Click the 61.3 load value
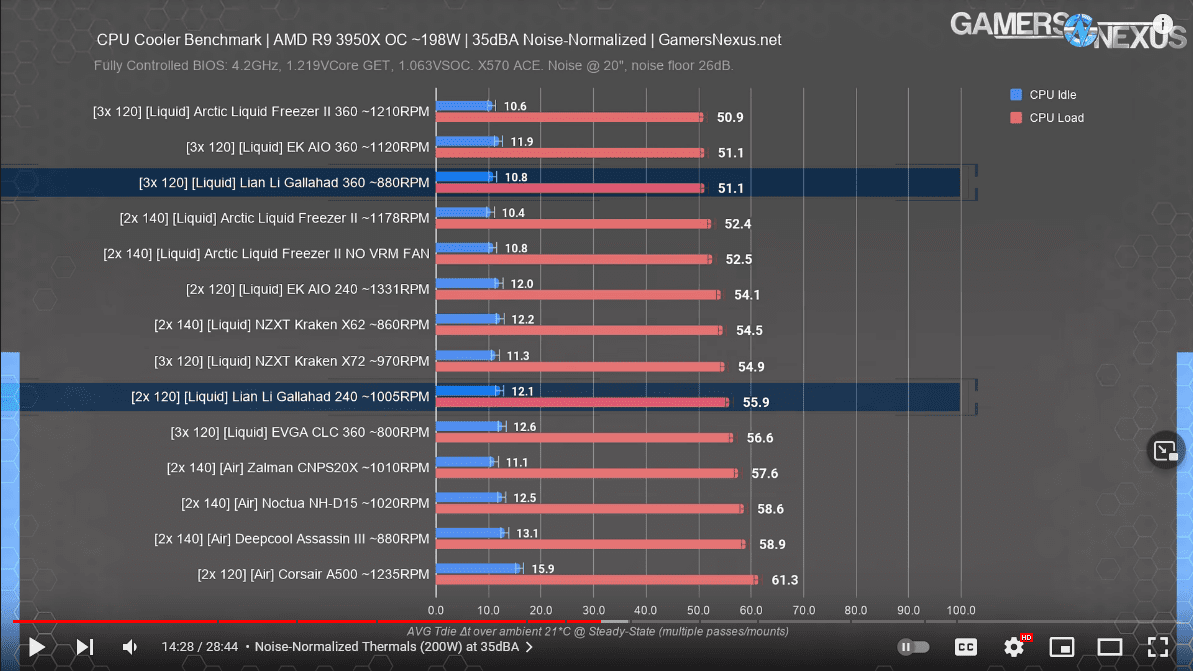Screen dimensions: 1193x671 coord(784,580)
